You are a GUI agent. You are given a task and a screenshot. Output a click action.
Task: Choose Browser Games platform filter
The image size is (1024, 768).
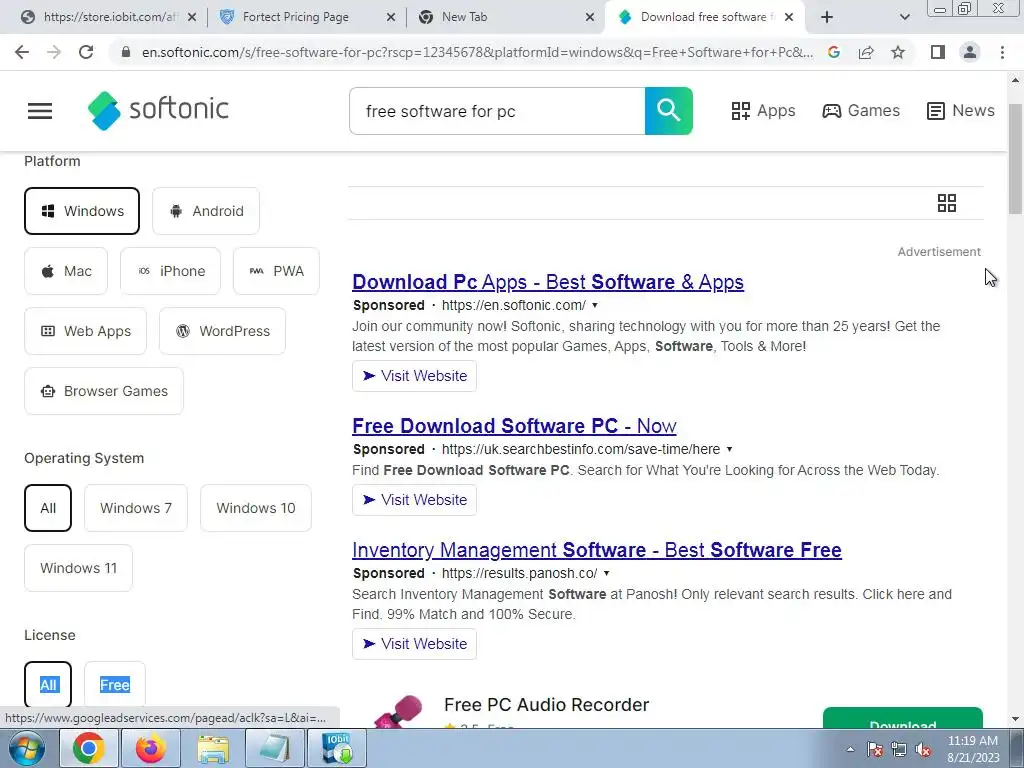[x=104, y=391]
